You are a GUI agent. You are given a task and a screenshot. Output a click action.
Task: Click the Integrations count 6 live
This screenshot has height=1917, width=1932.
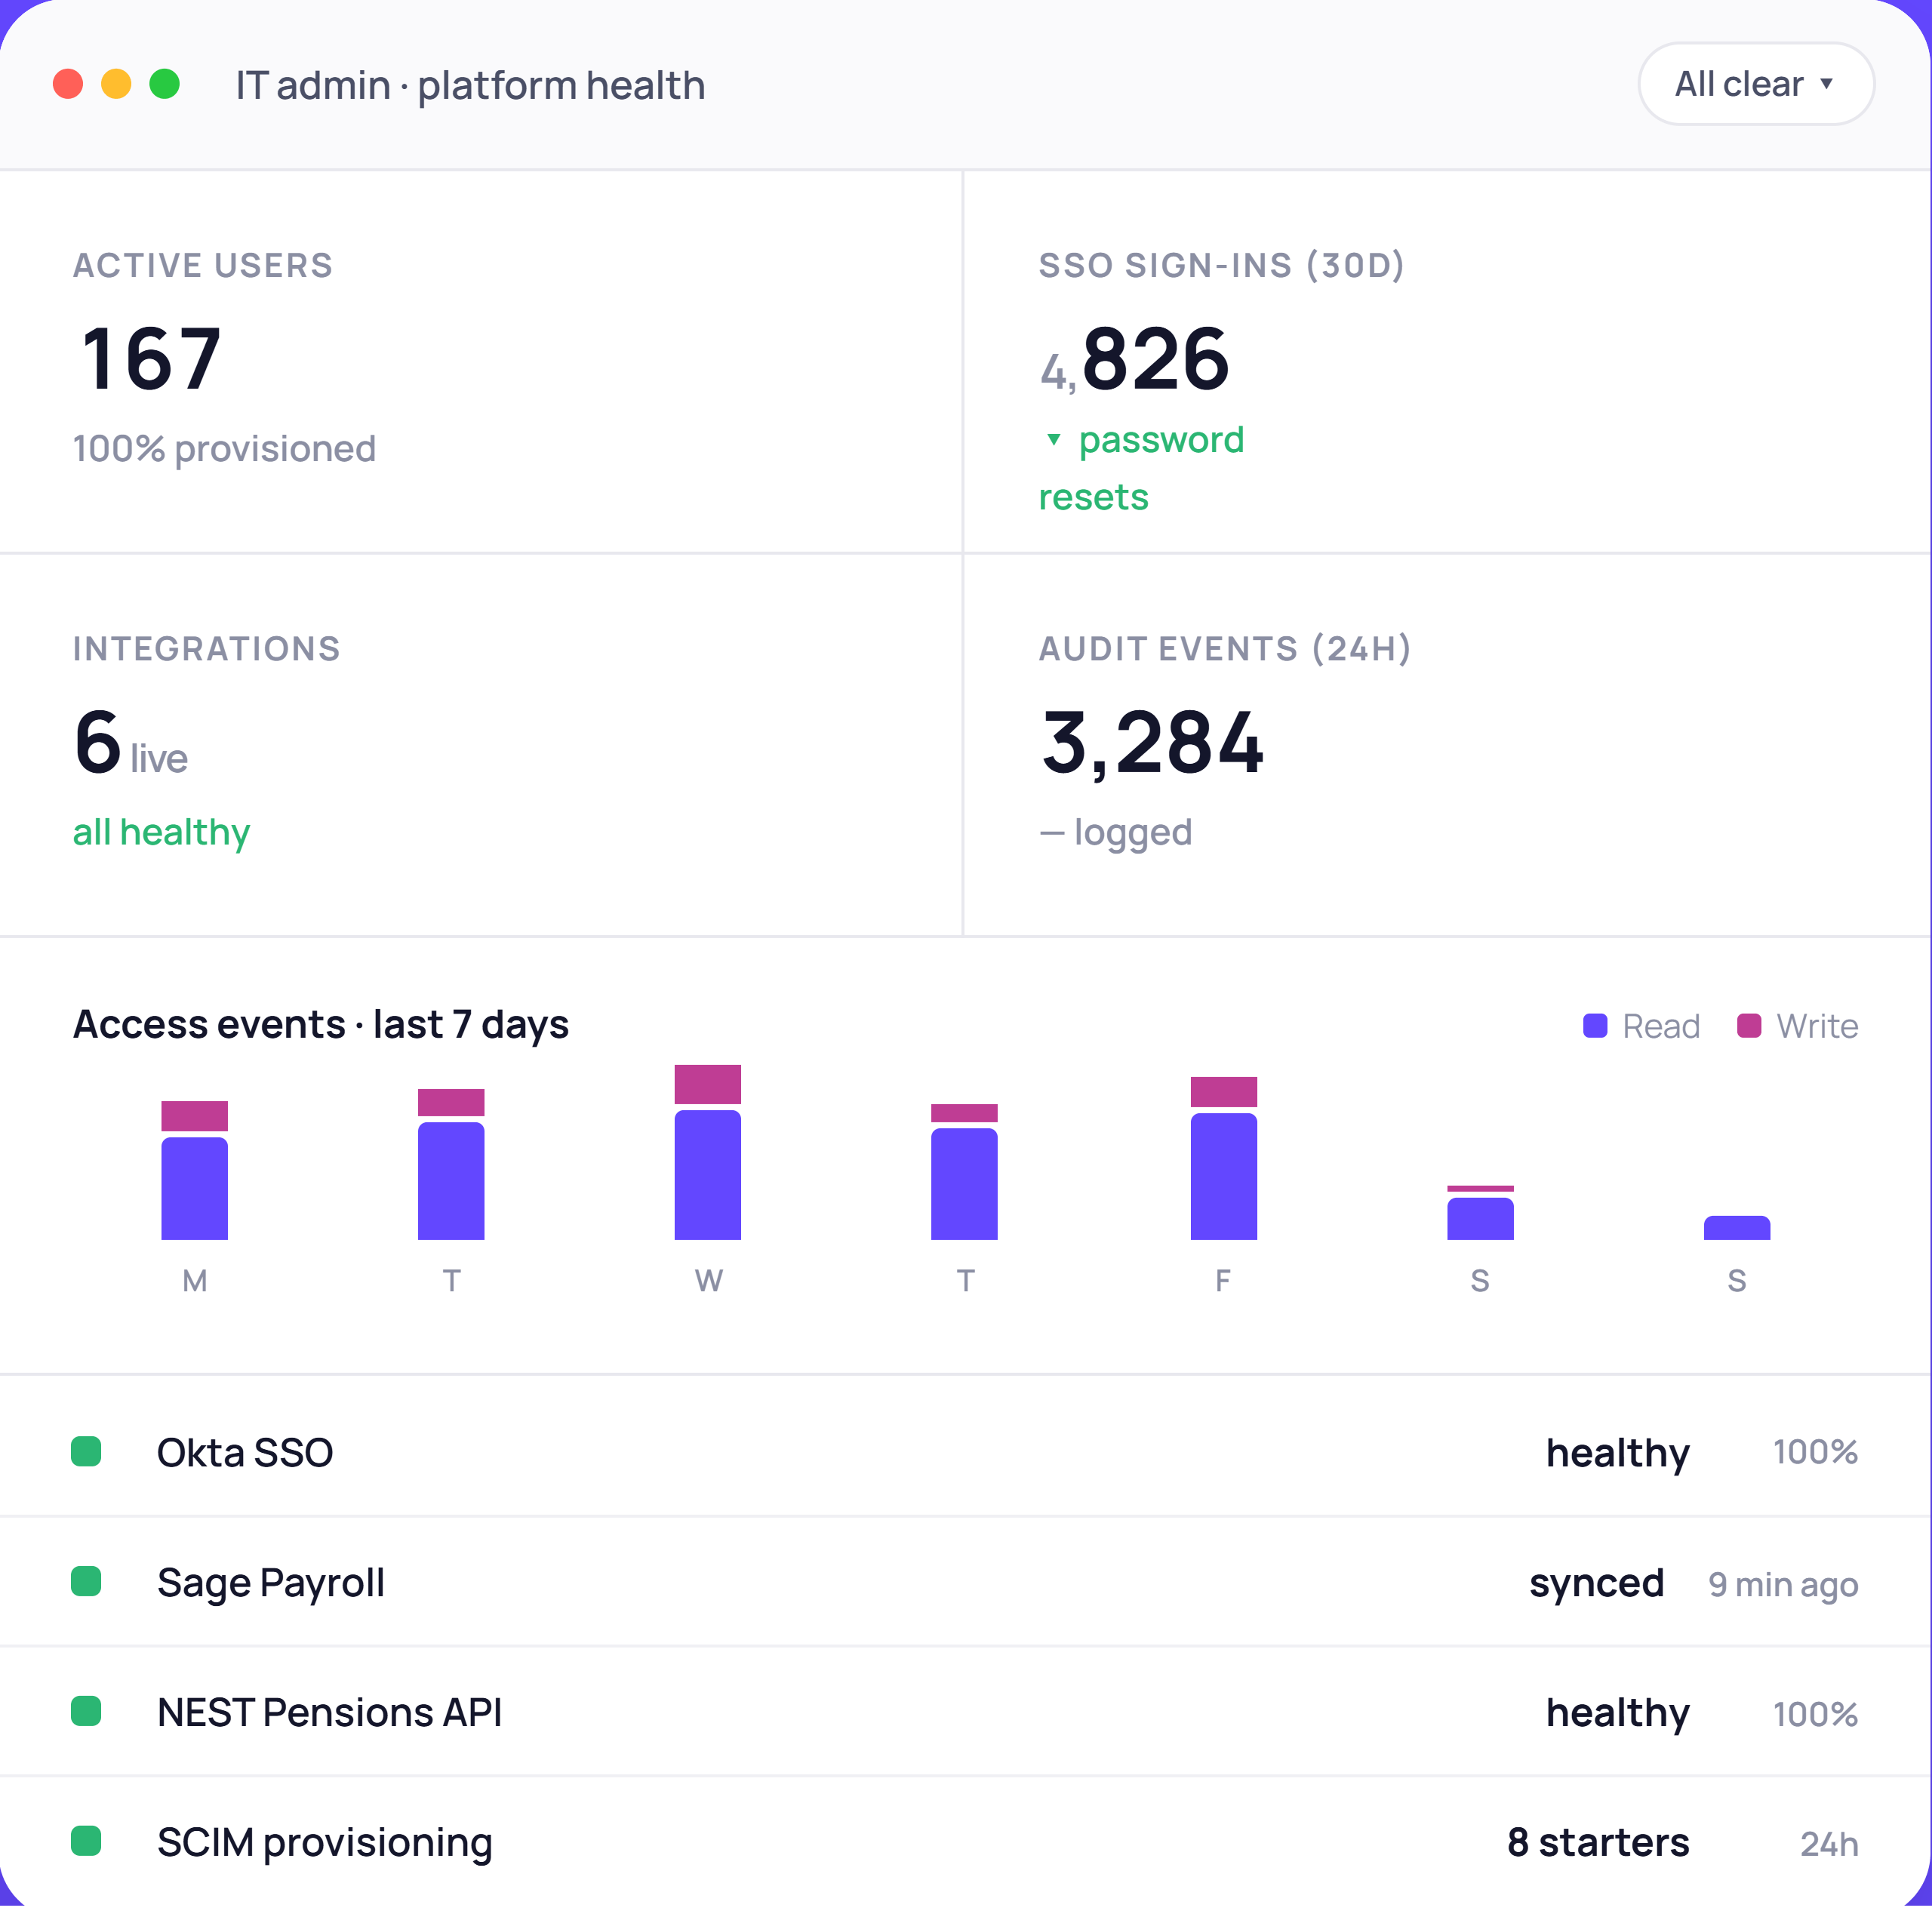pos(130,743)
